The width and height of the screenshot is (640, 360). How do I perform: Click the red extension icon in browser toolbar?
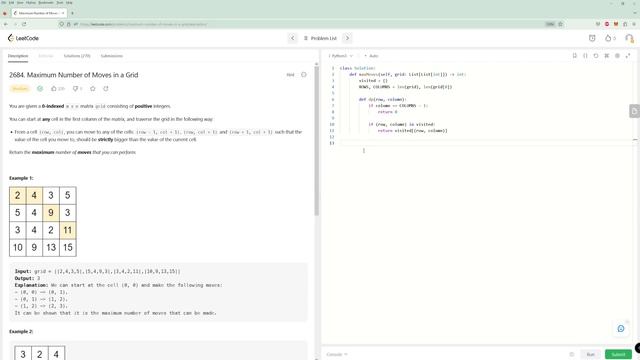click(607, 24)
